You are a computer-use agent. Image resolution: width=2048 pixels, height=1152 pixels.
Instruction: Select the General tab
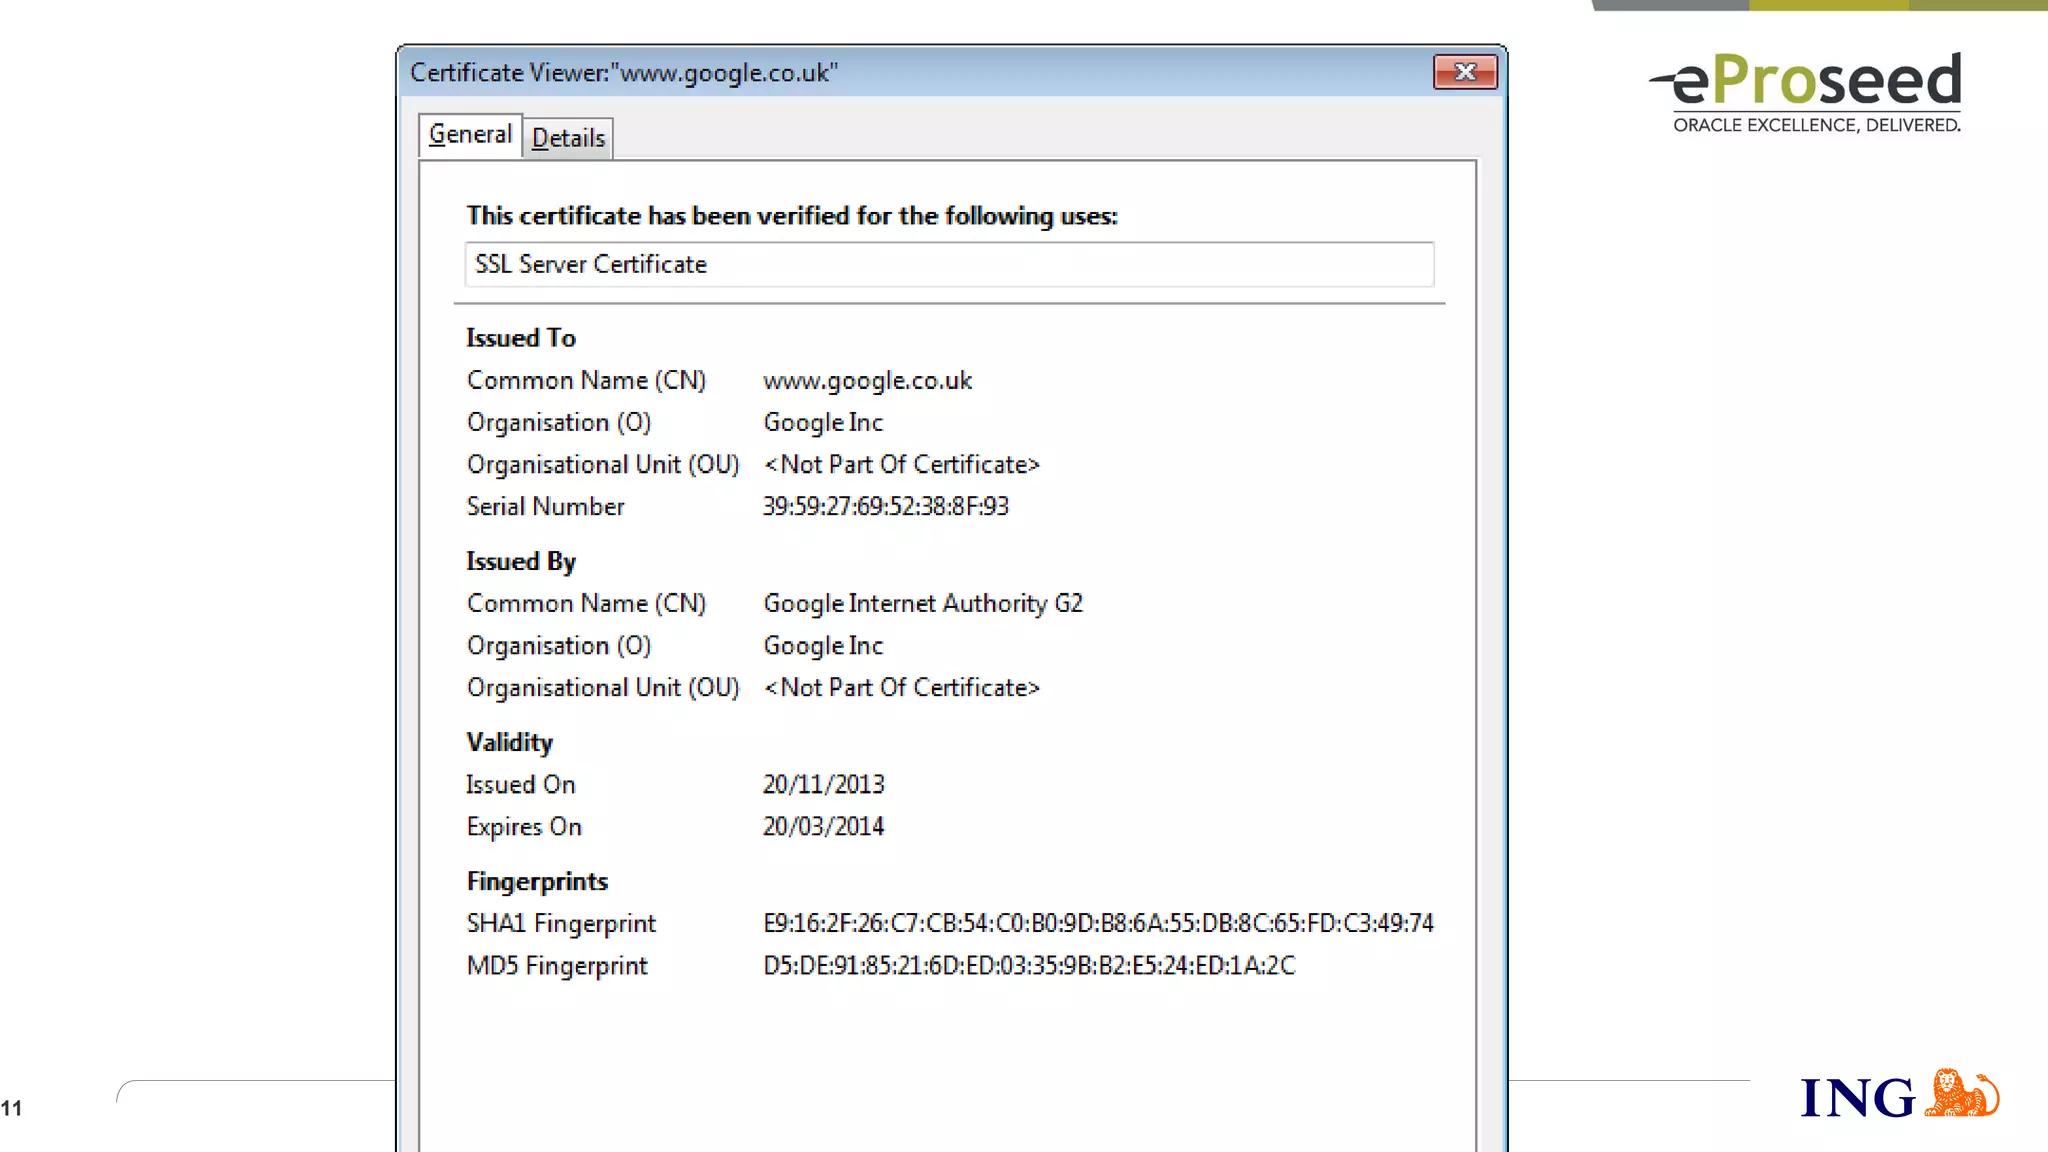[x=470, y=135]
